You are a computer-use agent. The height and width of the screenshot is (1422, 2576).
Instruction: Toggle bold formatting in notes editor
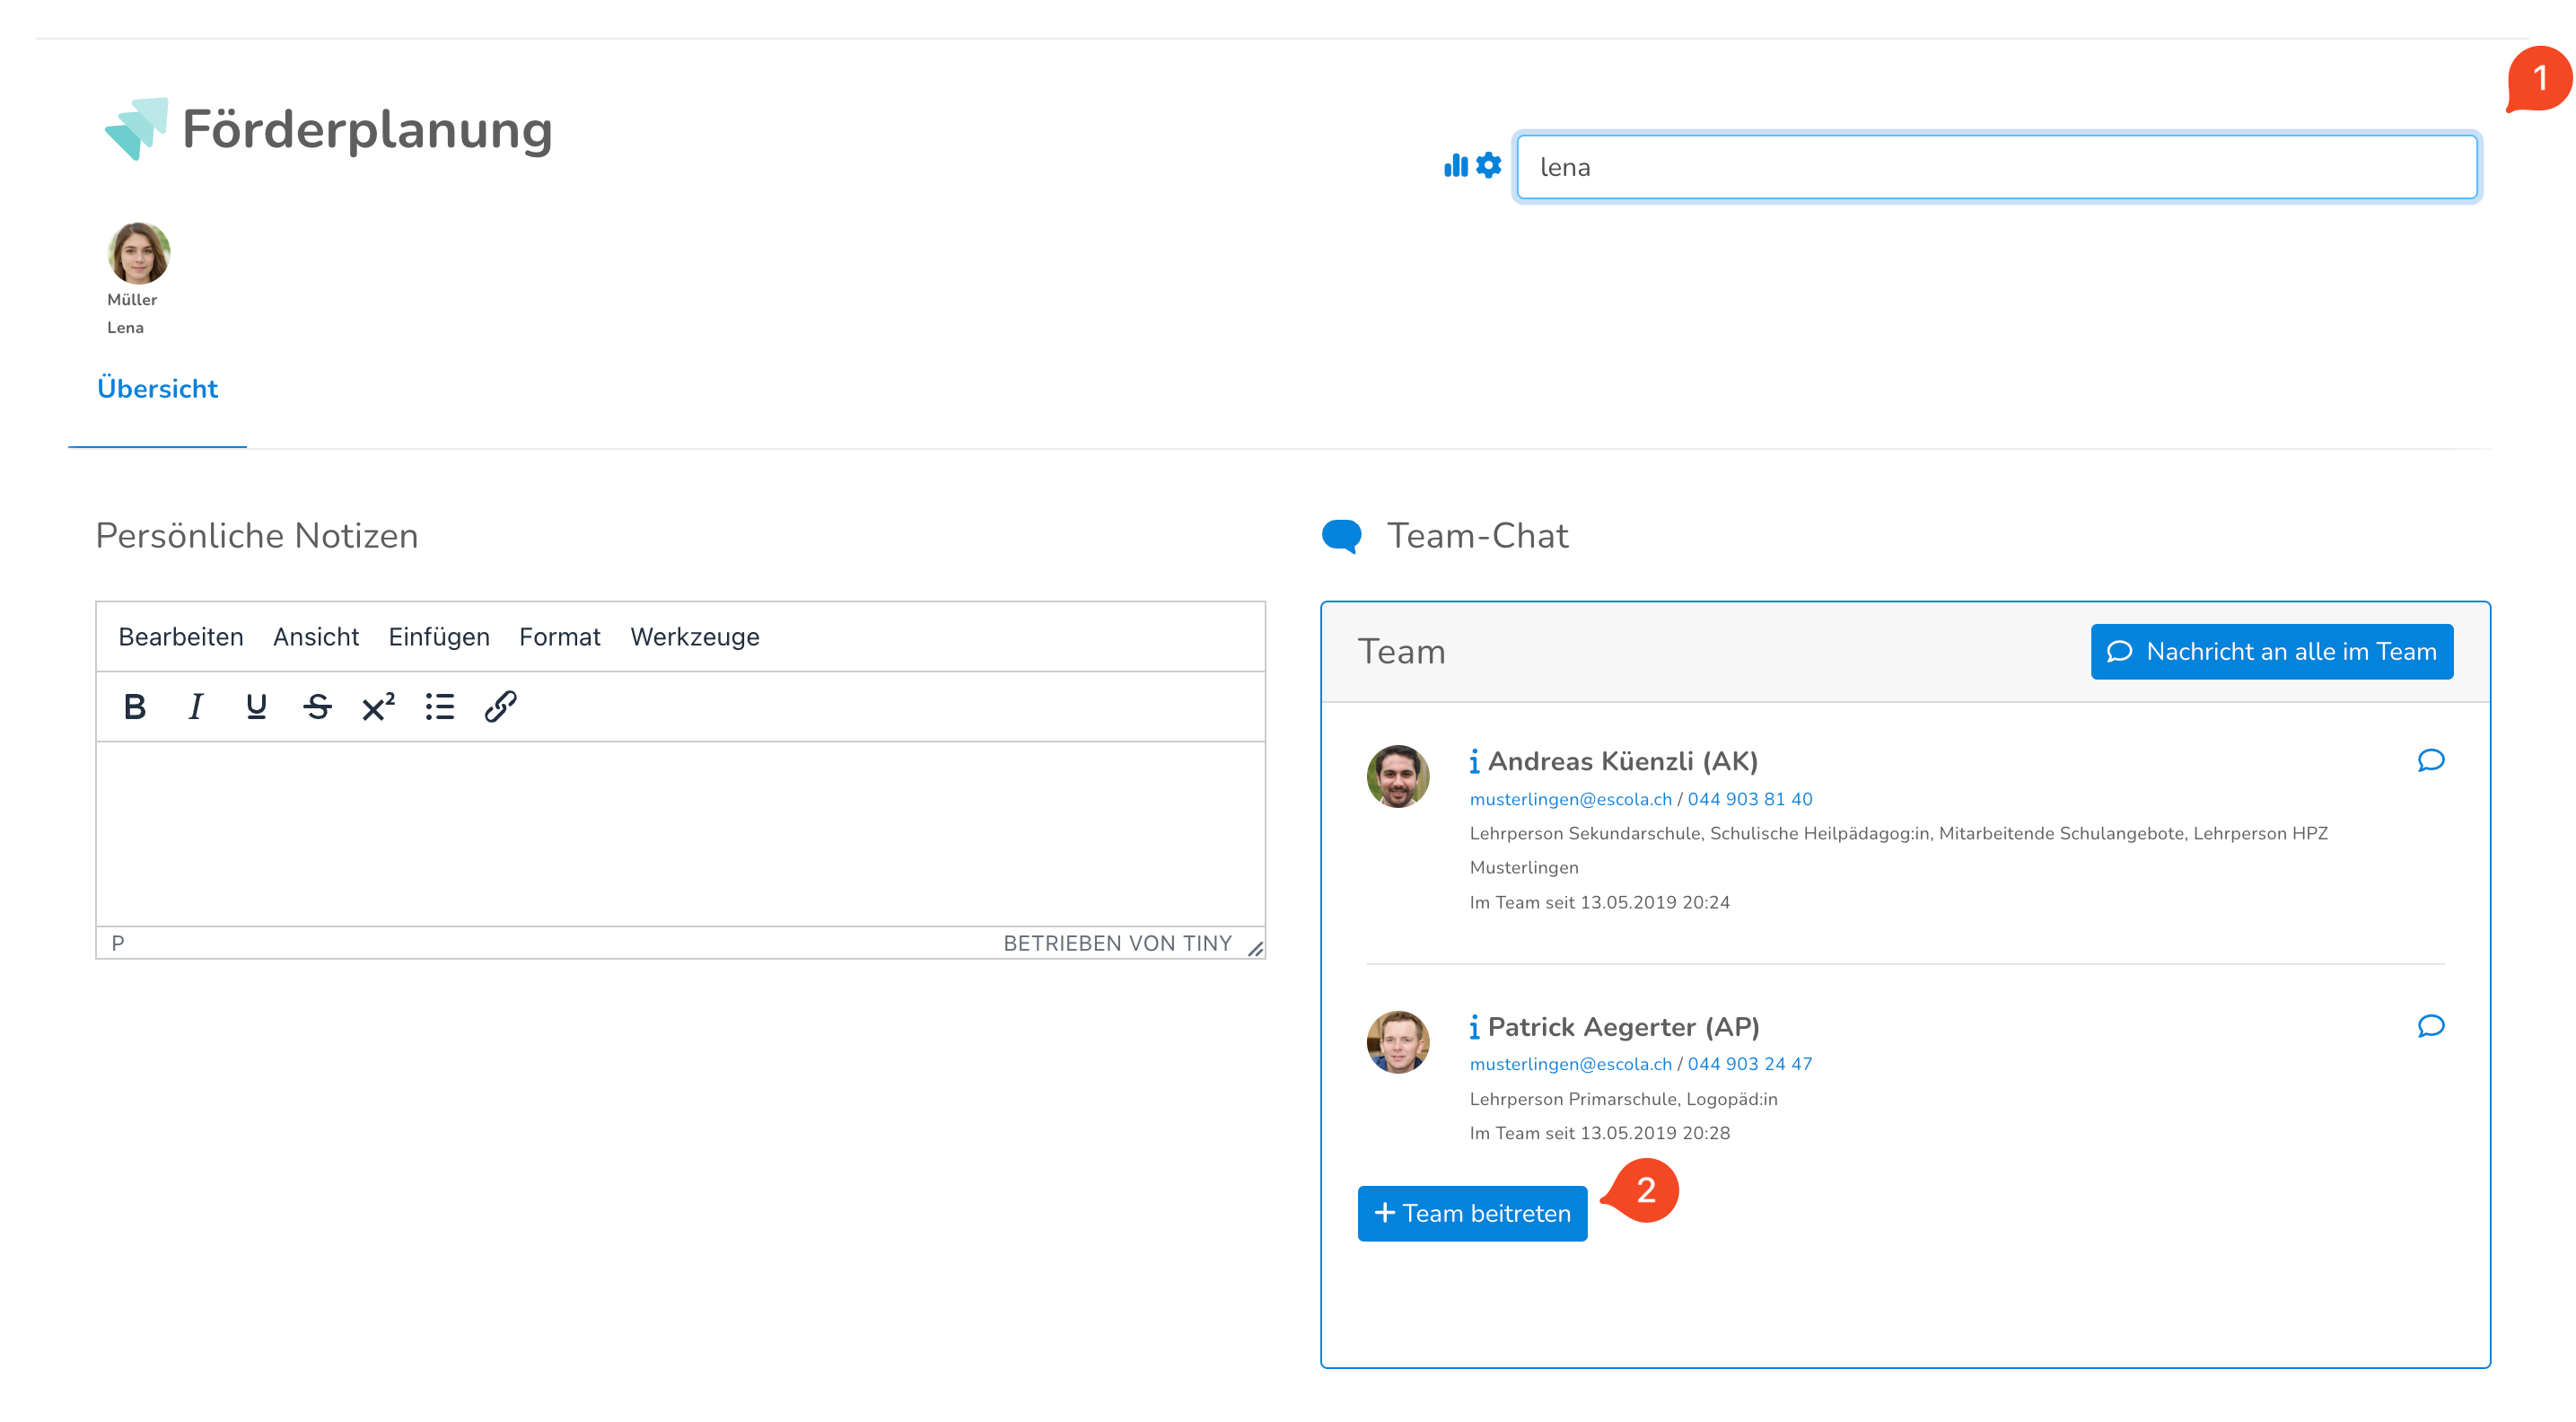134,707
